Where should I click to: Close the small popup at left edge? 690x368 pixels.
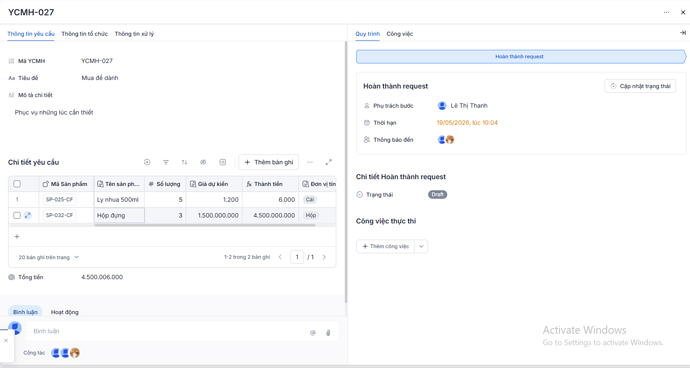pos(6,340)
